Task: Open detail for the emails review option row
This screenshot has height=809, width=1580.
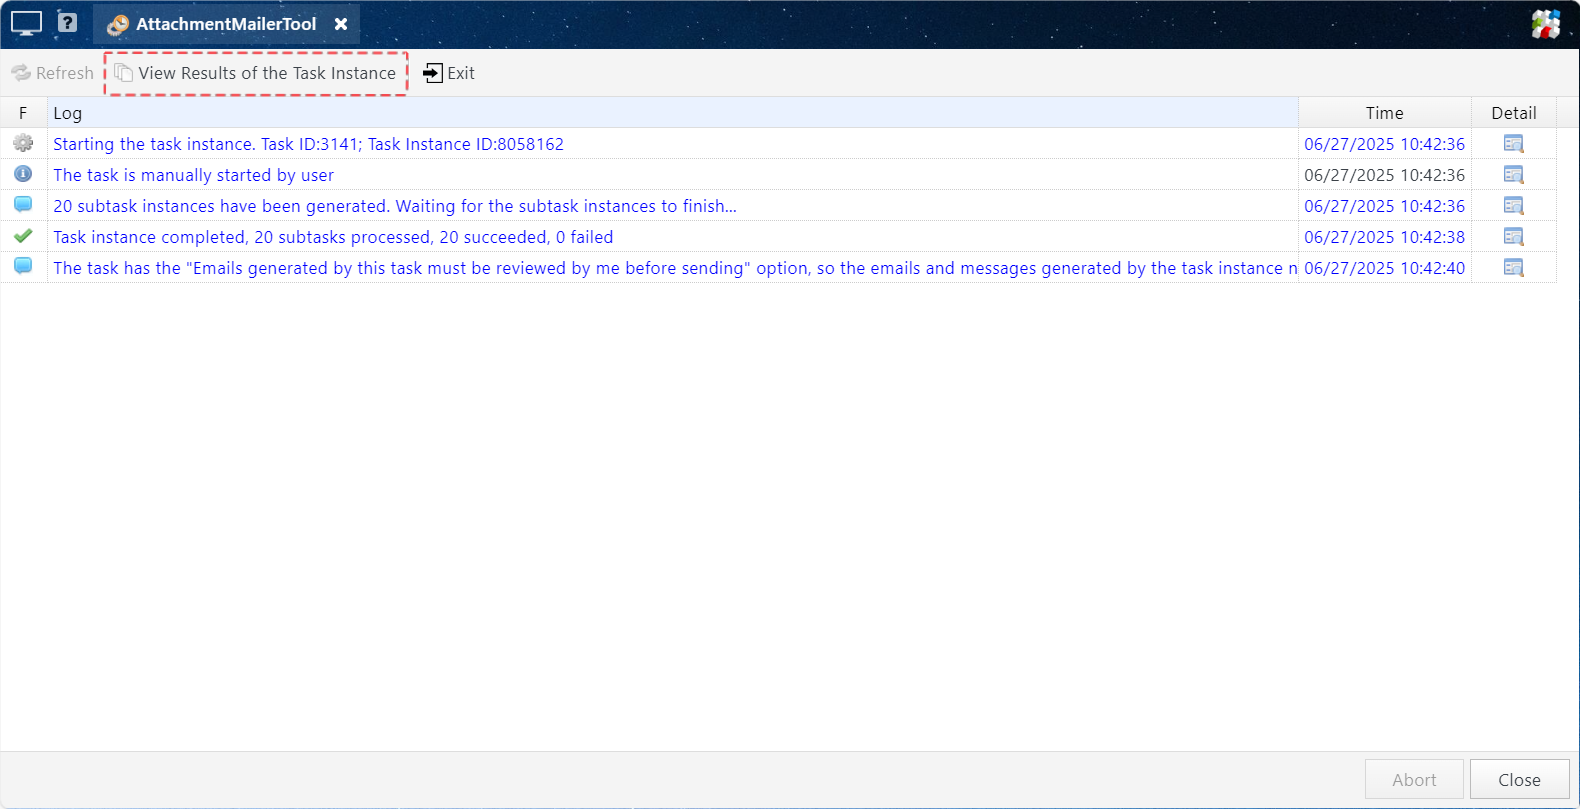Action: (x=1514, y=268)
